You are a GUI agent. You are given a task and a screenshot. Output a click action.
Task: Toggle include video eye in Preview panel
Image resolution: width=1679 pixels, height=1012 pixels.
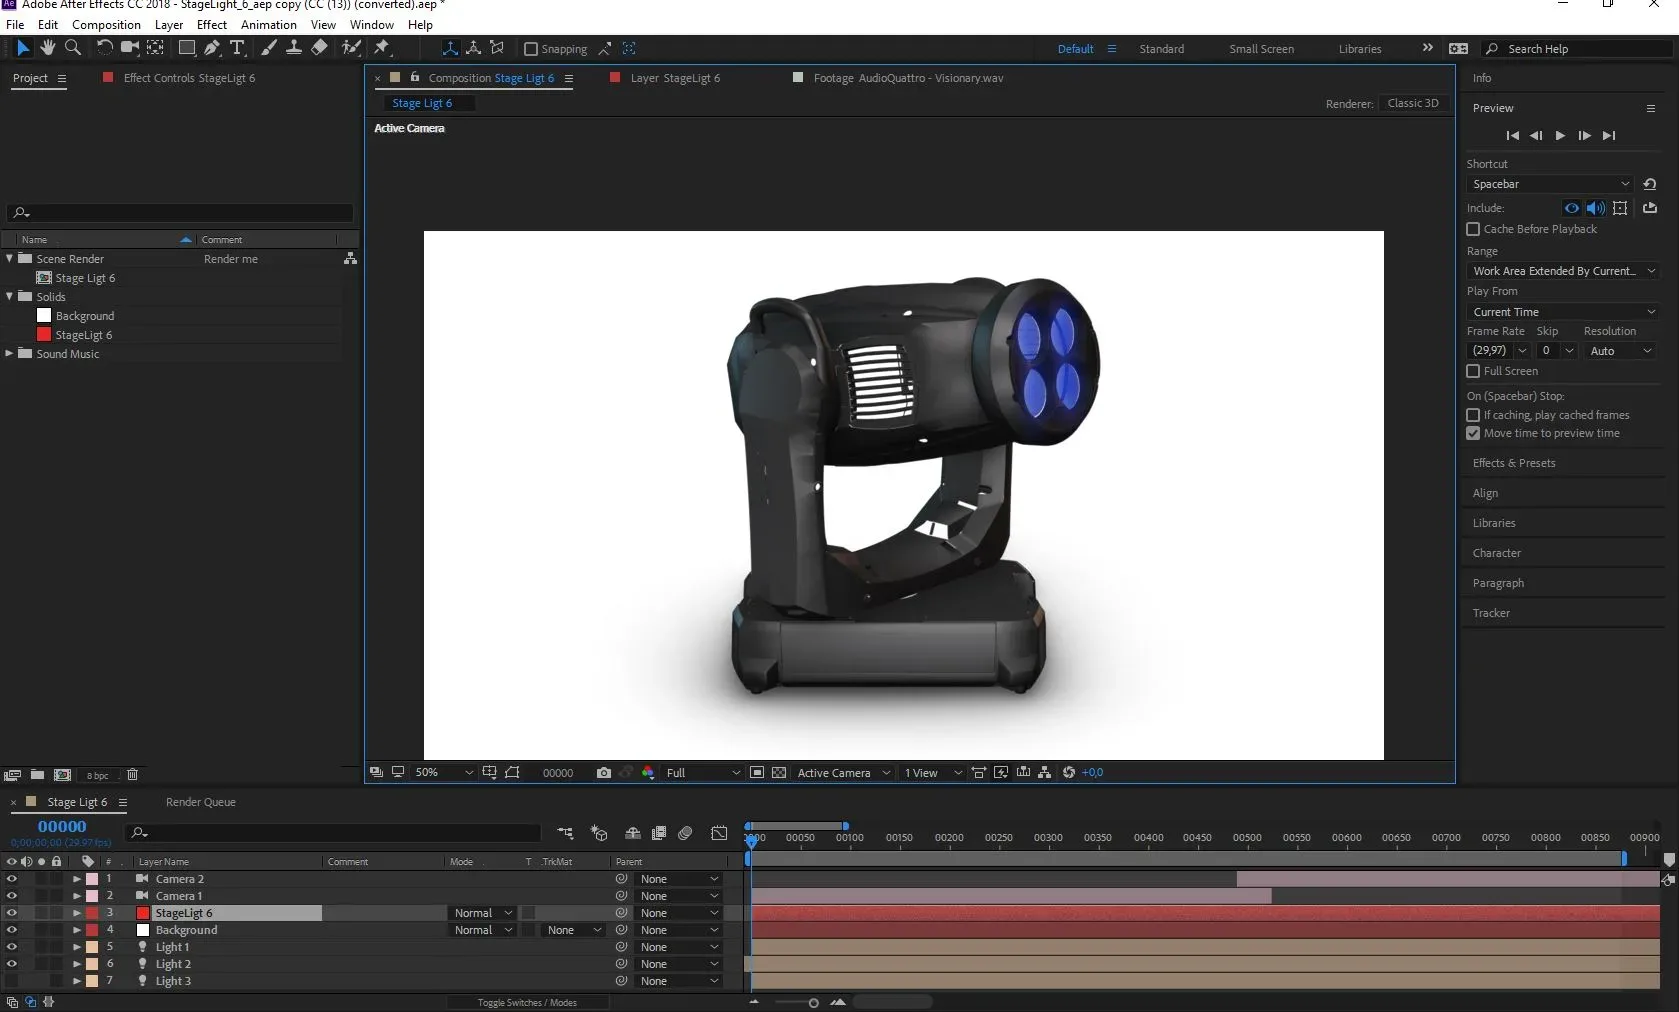point(1572,208)
